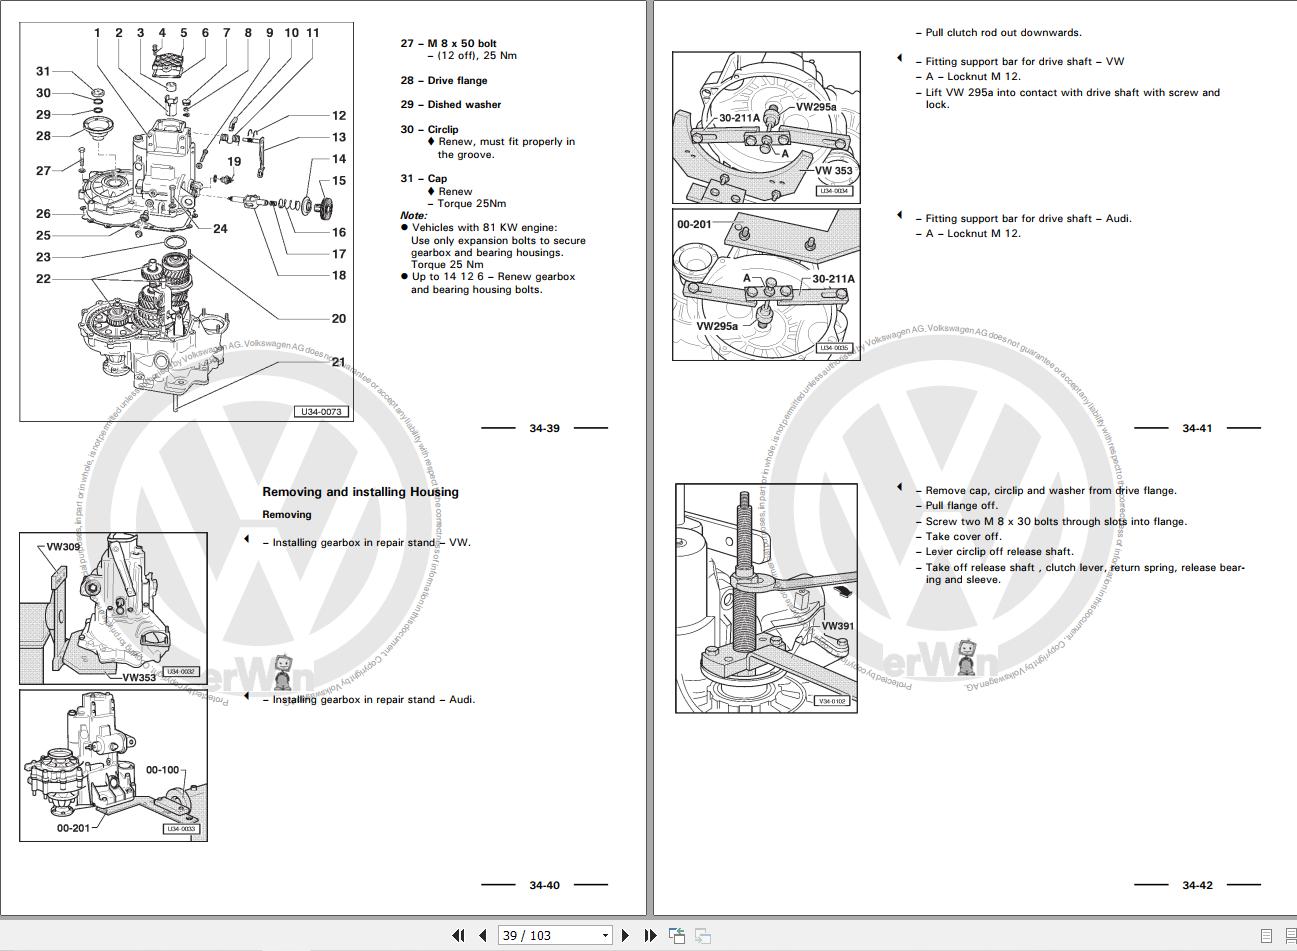Click the '28 – Drive flange' entry
1297x951 pixels.
(444, 80)
